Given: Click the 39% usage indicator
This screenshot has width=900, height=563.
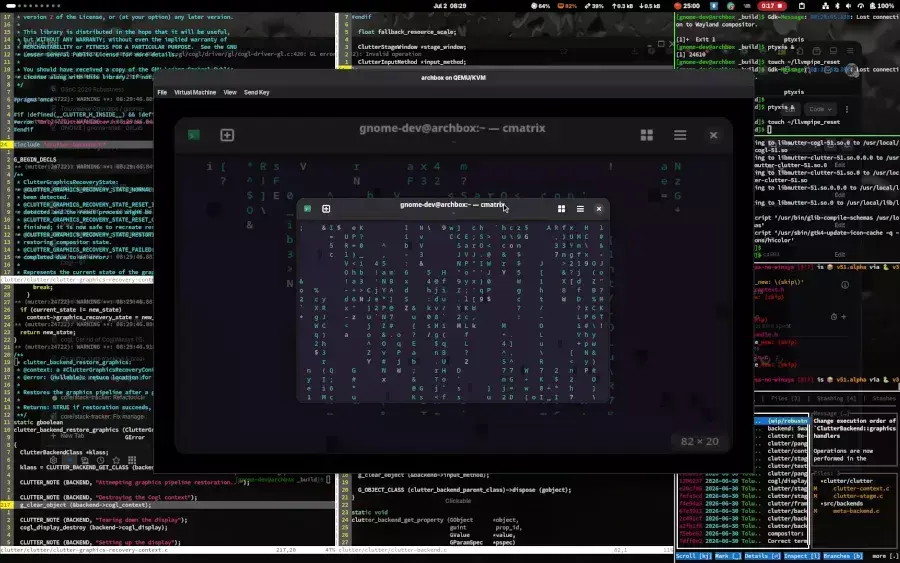Looking at the screenshot, I should pyautogui.click(x=594, y=6).
